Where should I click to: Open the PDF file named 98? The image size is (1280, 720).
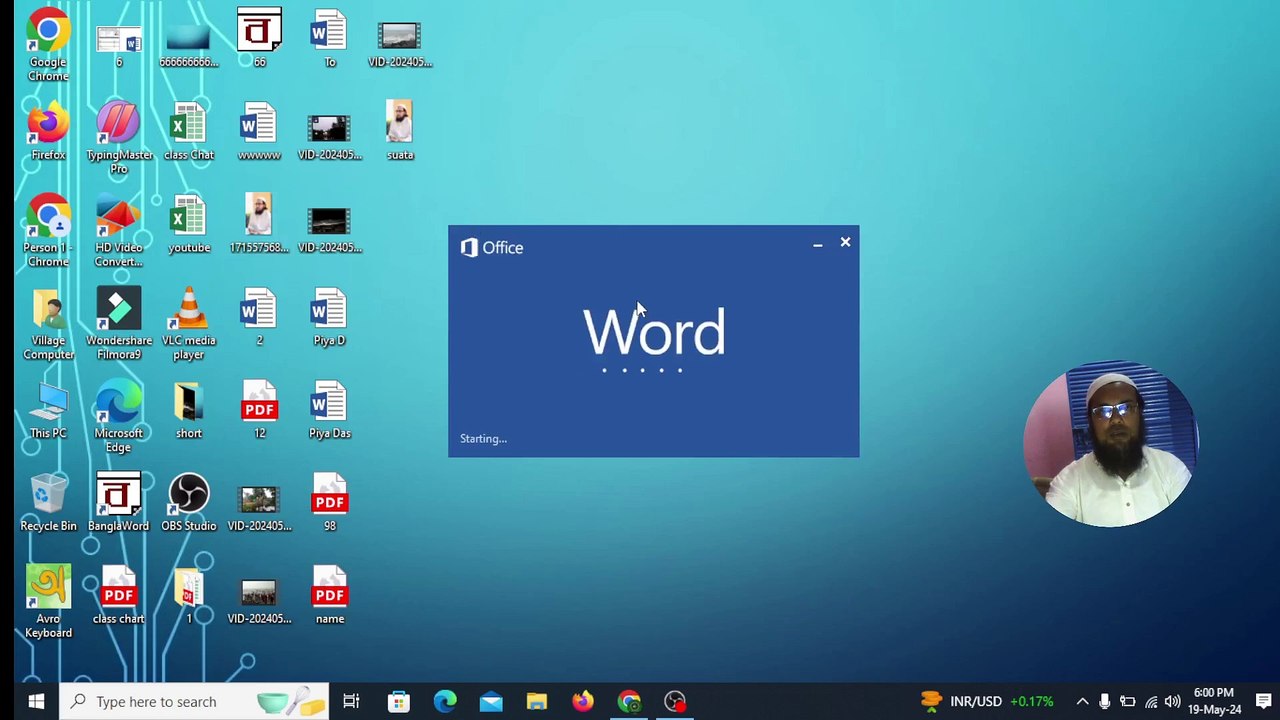point(329,503)
